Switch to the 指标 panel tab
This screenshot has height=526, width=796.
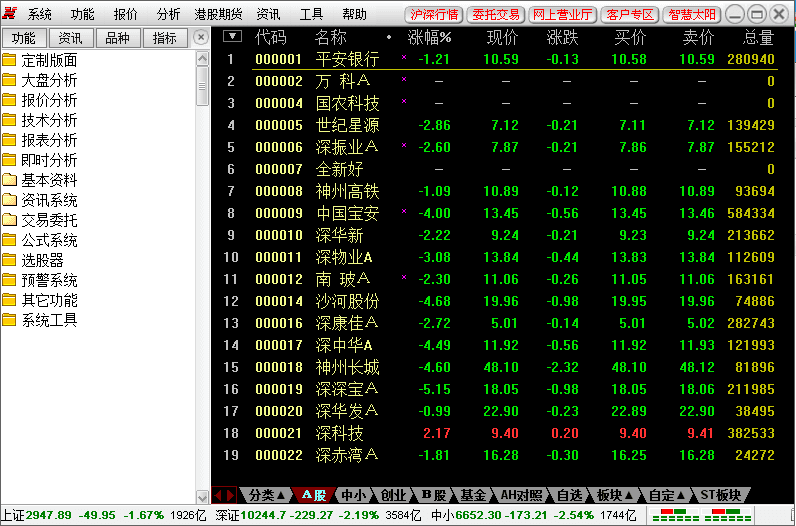point(165,37)
